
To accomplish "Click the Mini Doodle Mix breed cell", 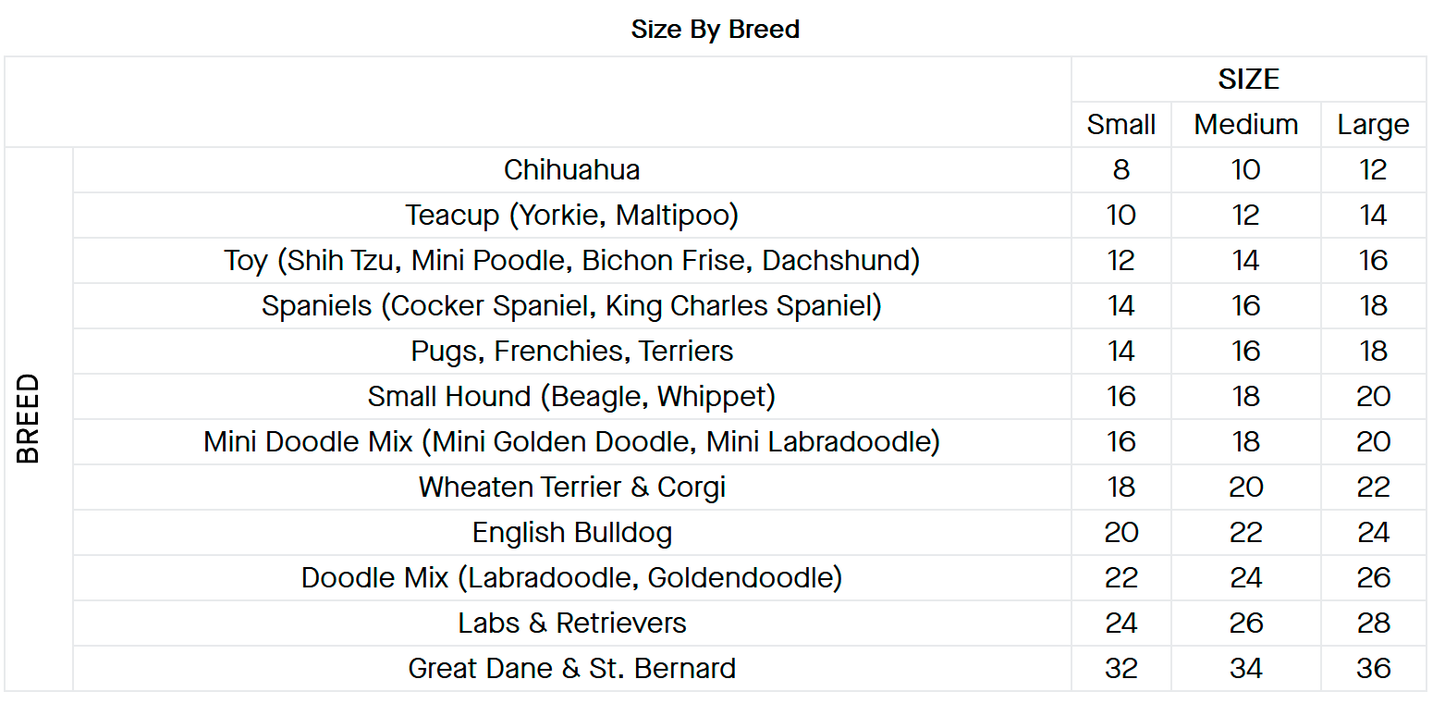I will (572, 442).
